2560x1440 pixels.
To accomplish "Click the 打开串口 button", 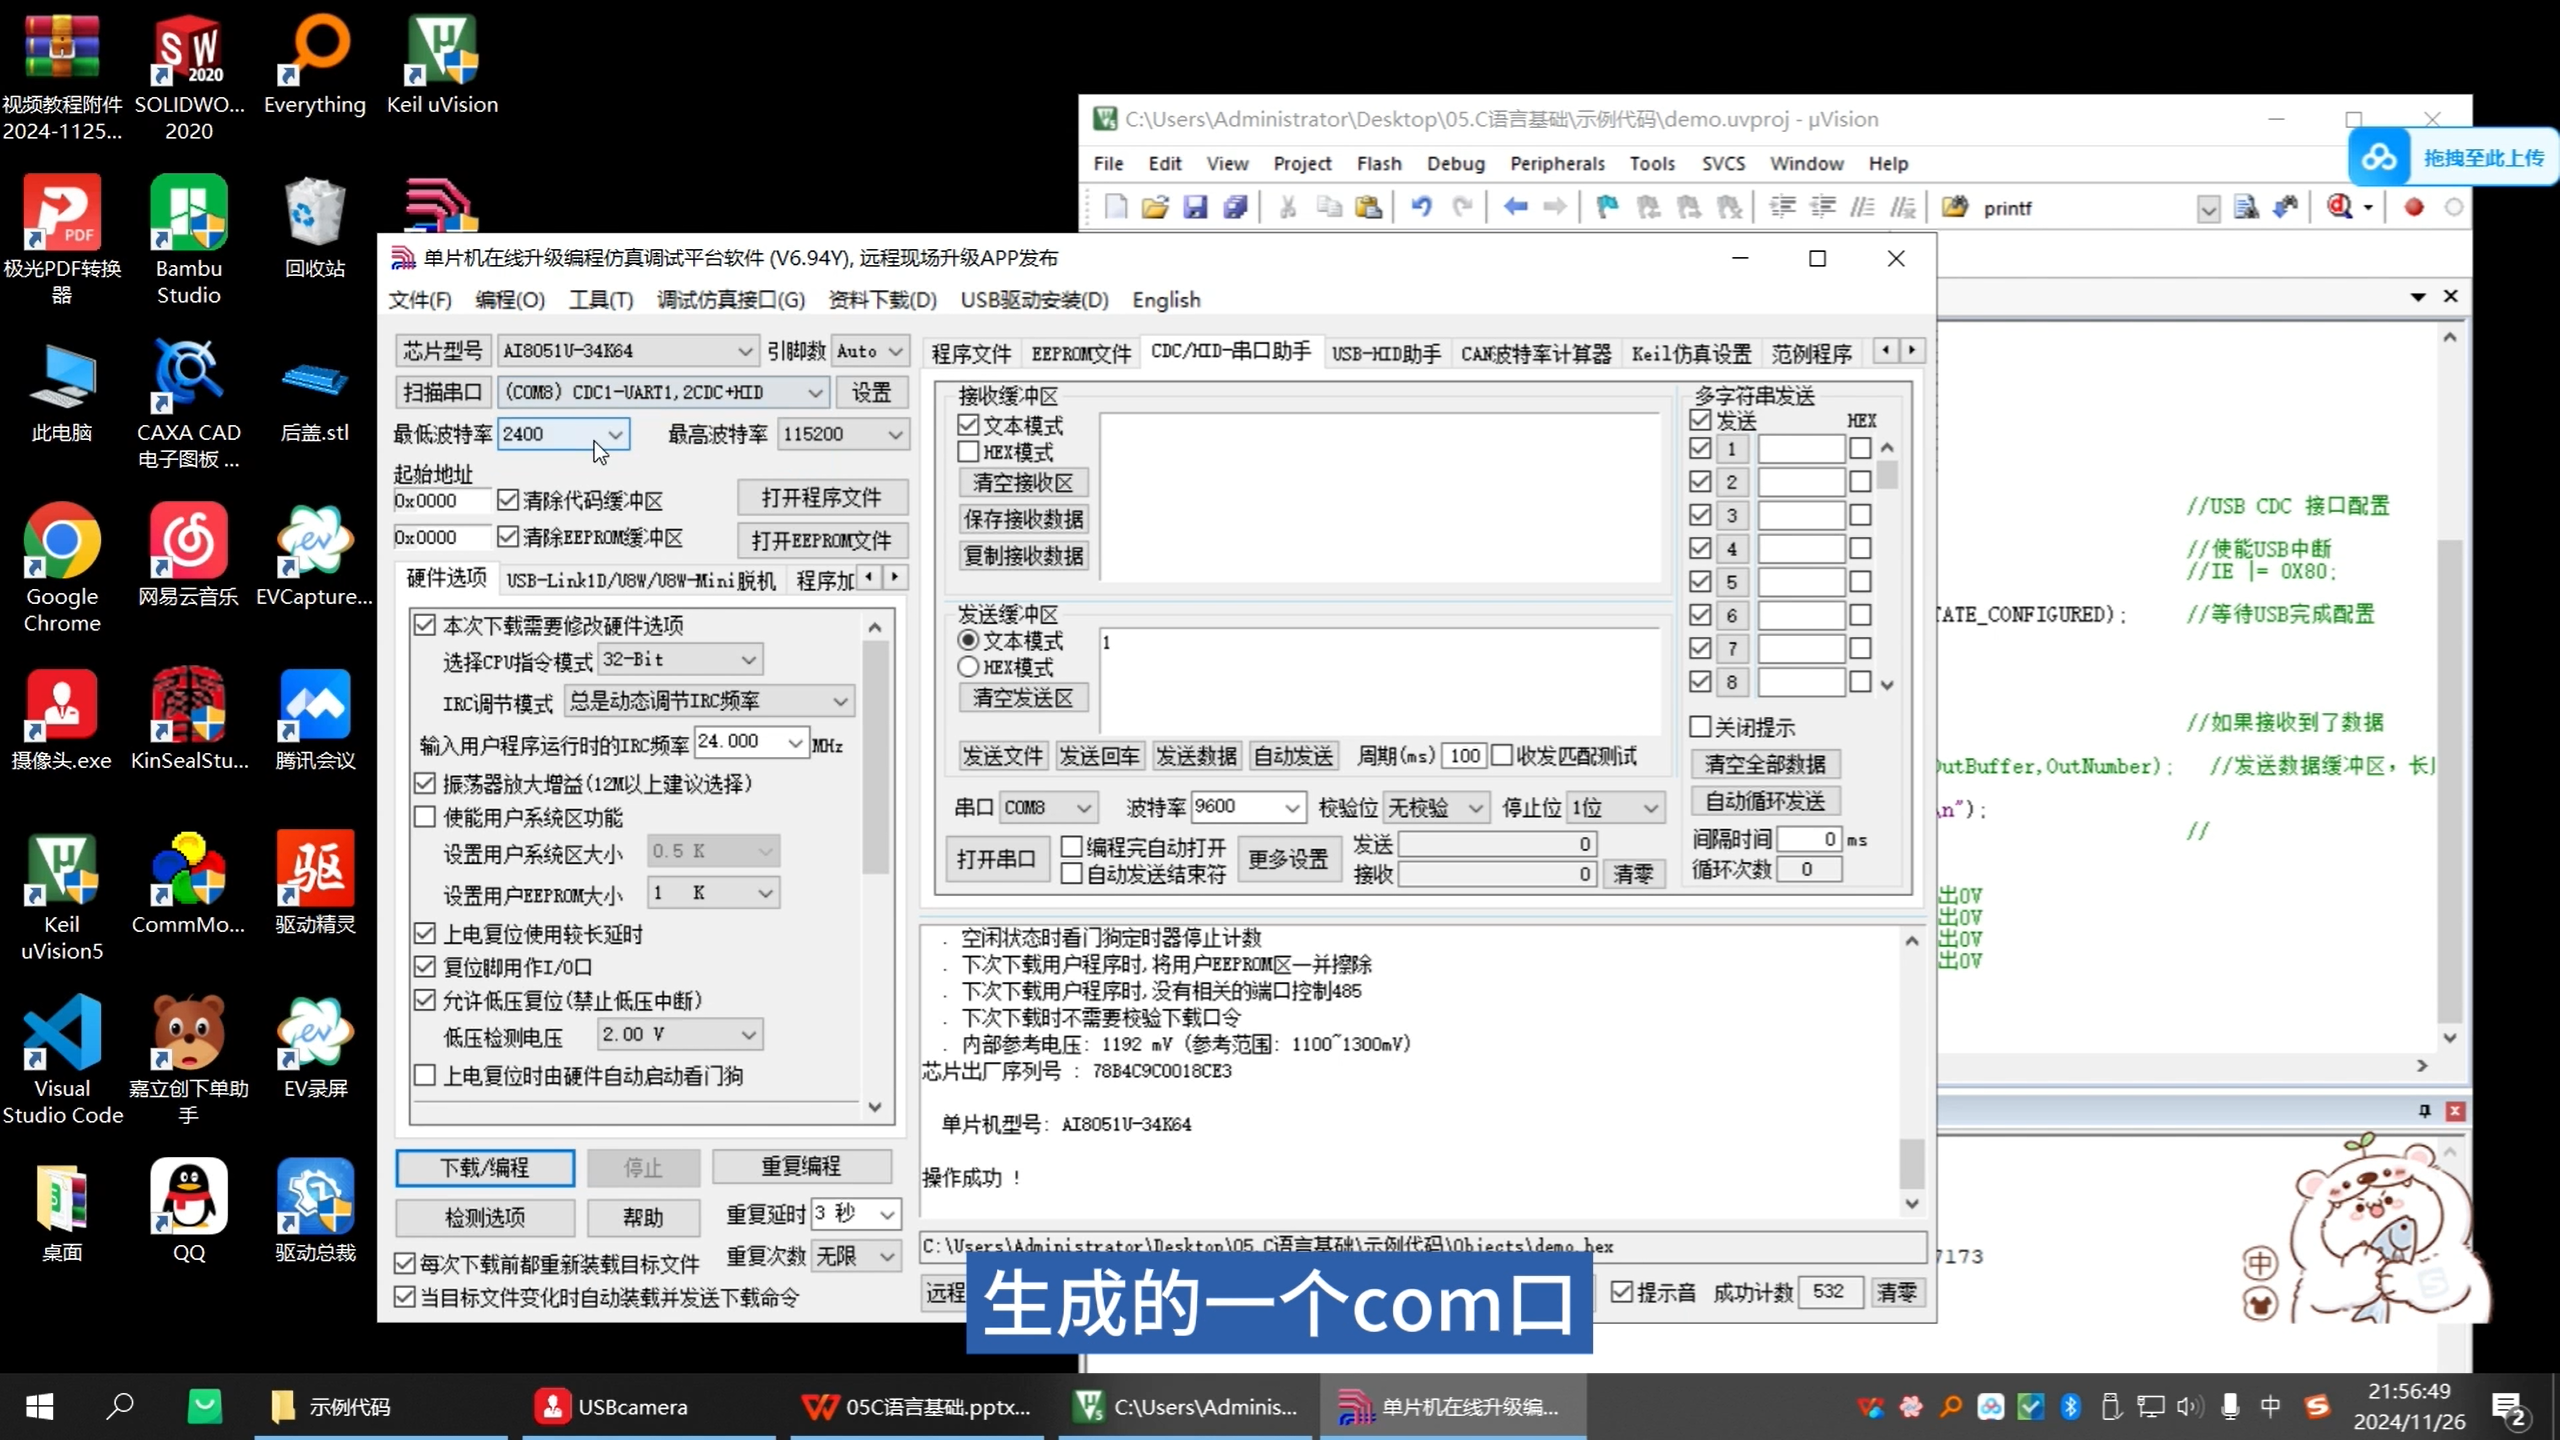I will (996, 859).
